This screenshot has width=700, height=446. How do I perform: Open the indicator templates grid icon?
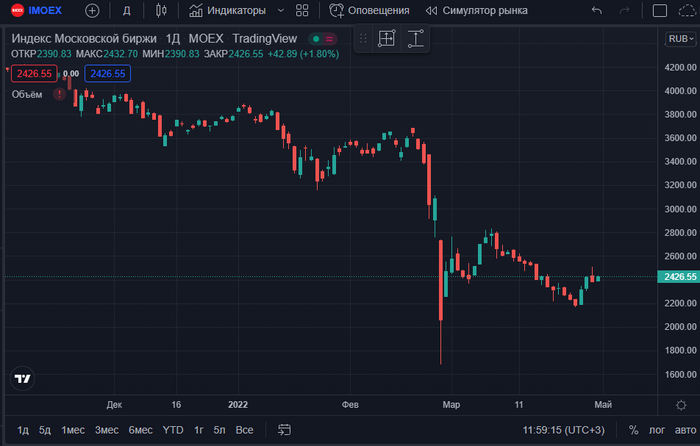tap(302, 11)
